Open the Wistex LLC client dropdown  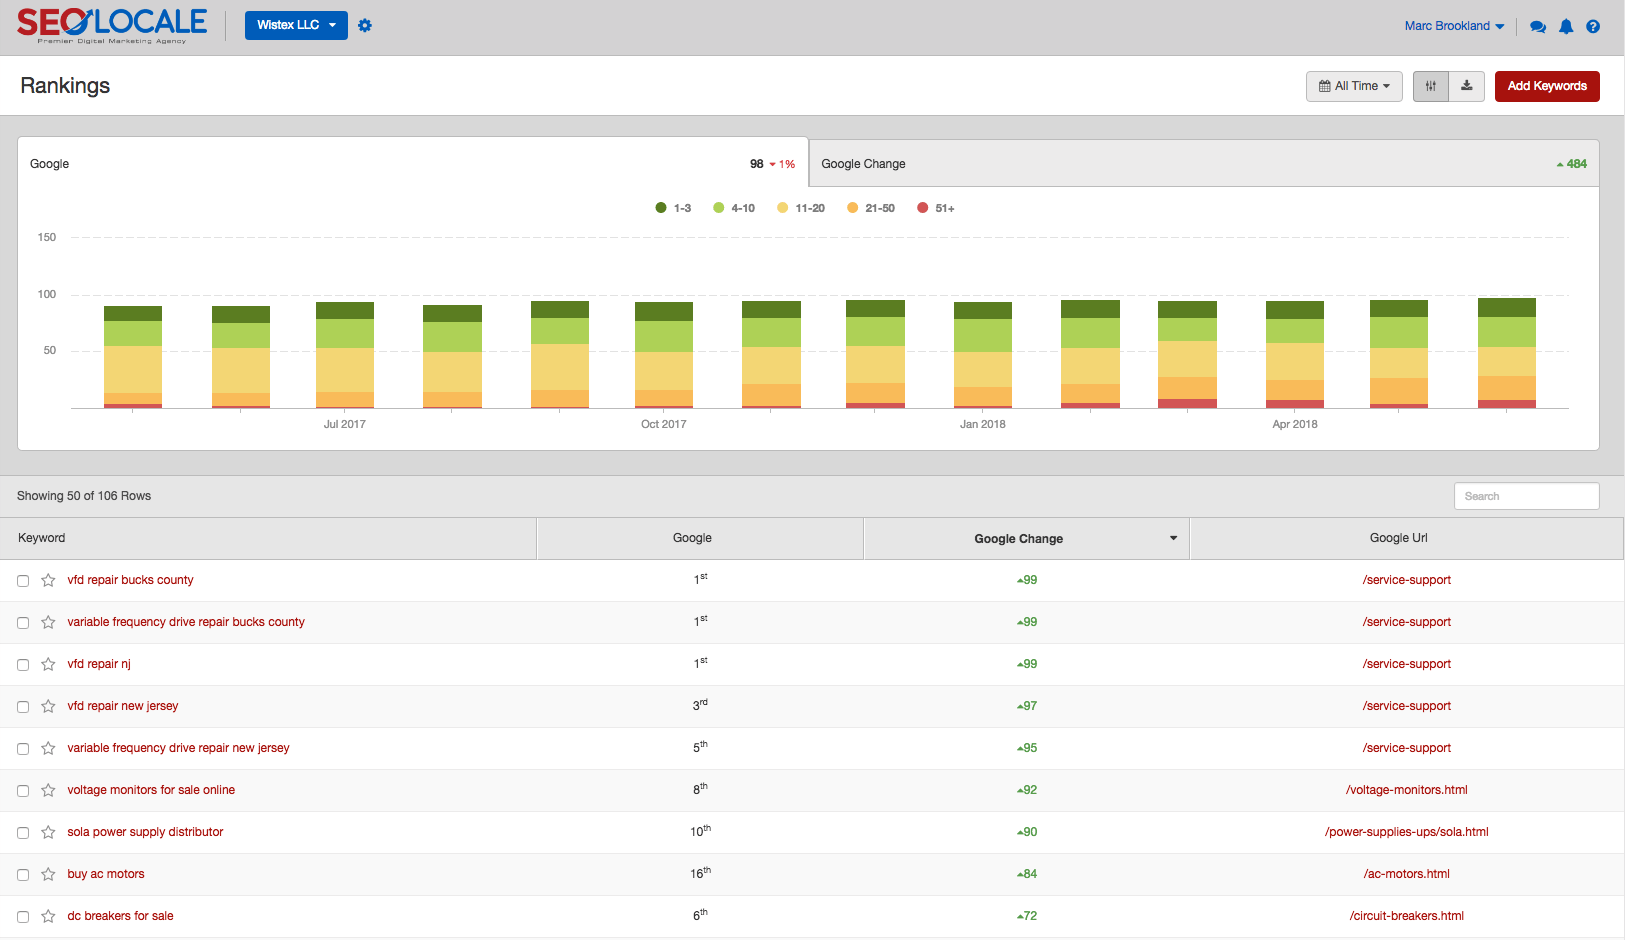coord(296,25)
